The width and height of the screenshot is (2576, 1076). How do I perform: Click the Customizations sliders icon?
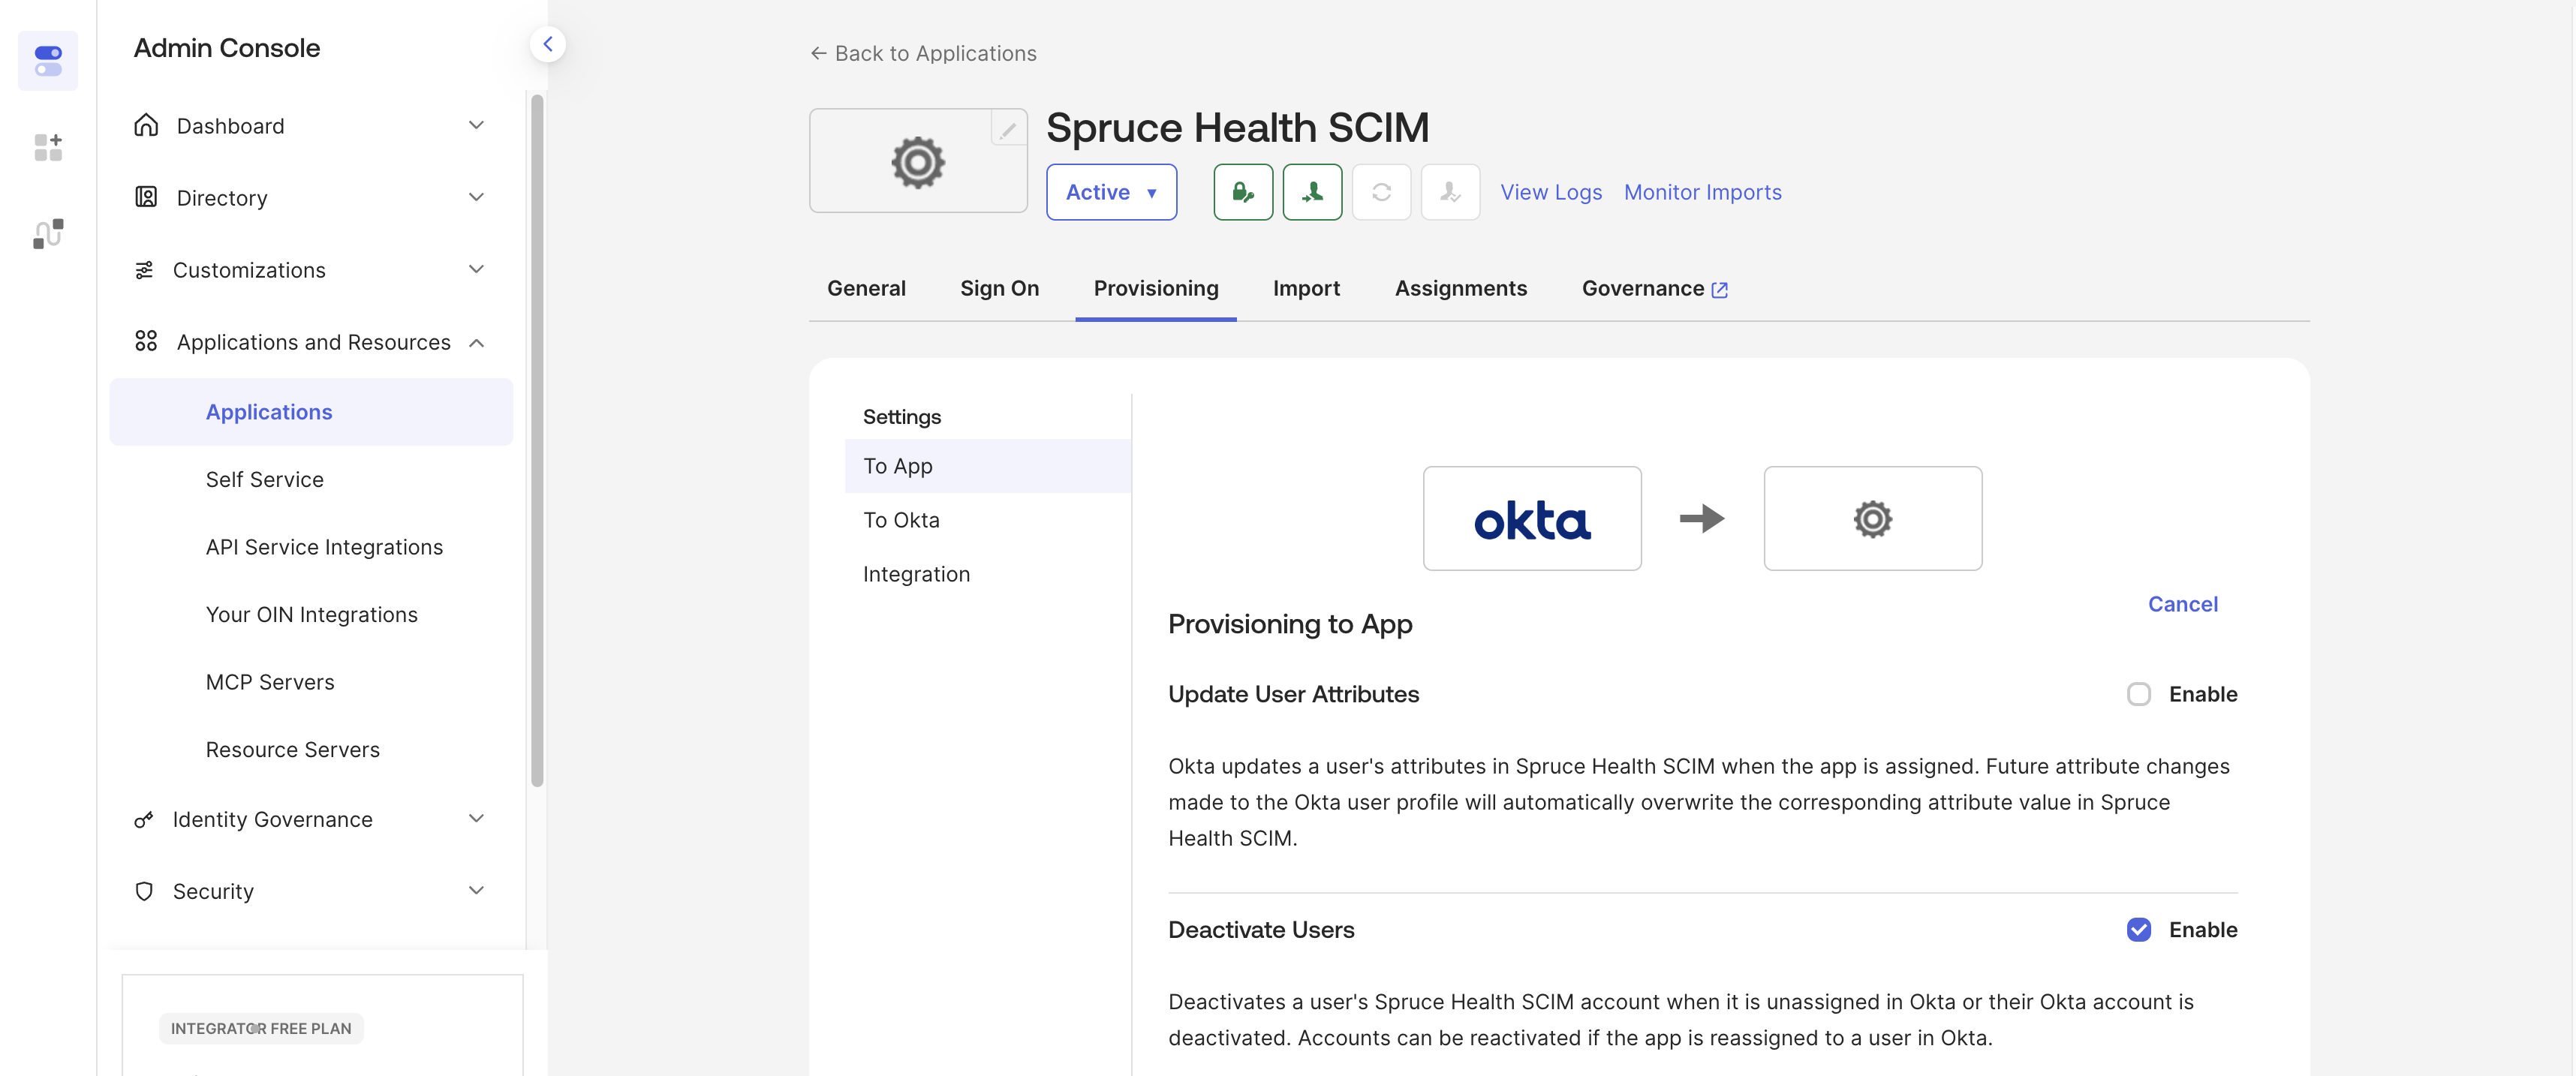[144, 269]
